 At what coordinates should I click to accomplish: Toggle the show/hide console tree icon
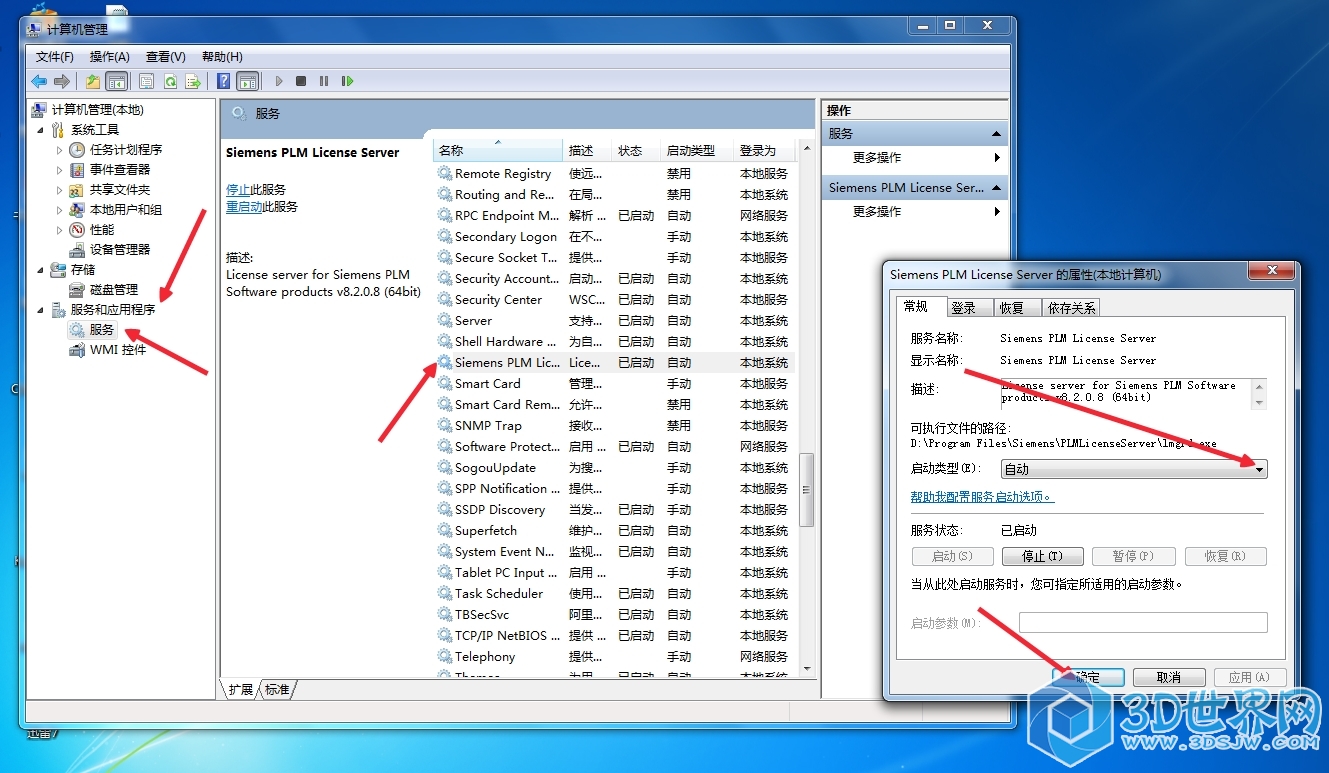coord(116,81)
